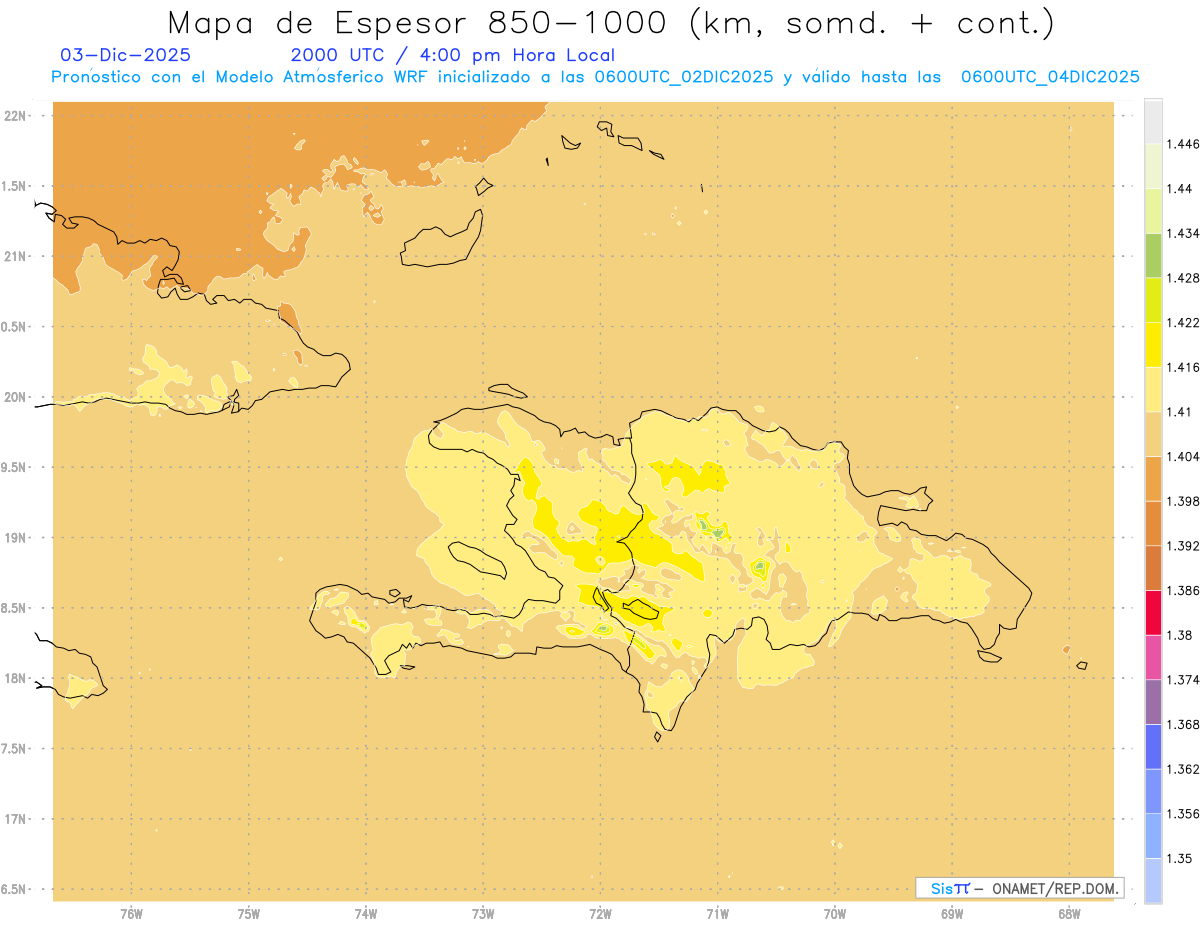Image resolution: width=1200 pixels, height=927 pixels.
Task: Click the '70W' longitude axis label
Action: (x=835, y=913)
